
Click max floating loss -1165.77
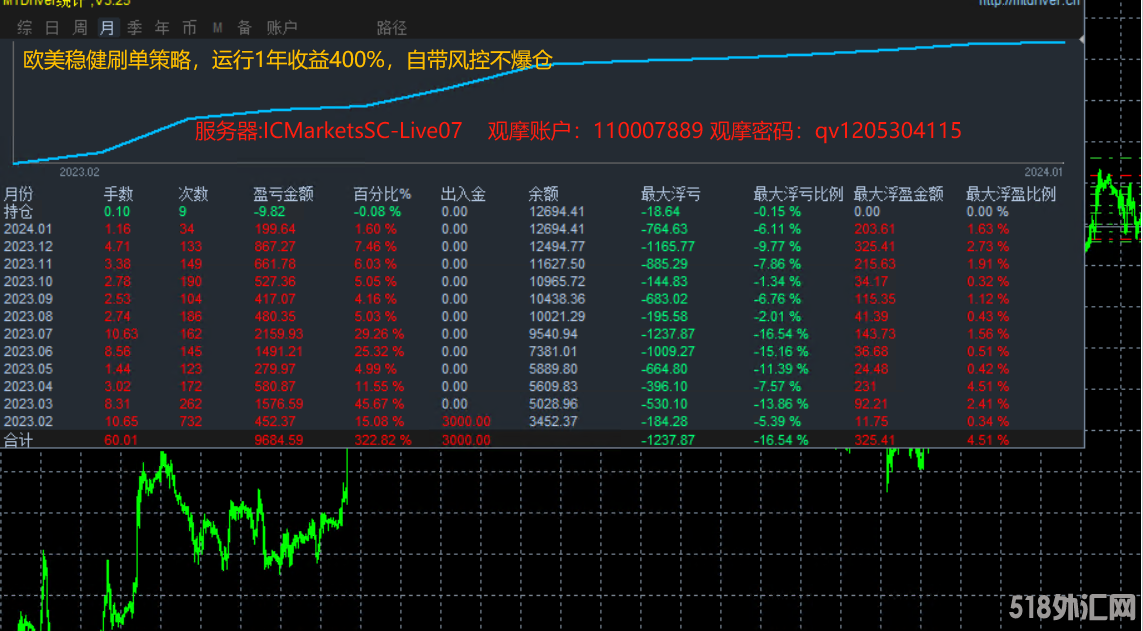(668, 246)
